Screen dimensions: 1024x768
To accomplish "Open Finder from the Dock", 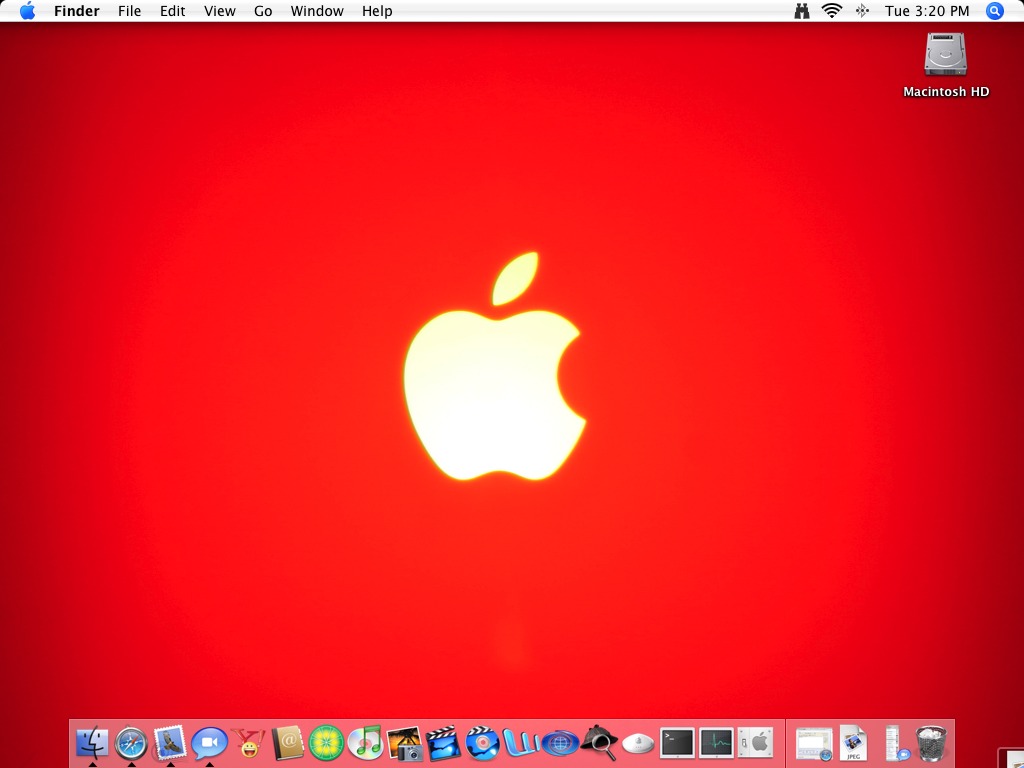I will point(92,743).
